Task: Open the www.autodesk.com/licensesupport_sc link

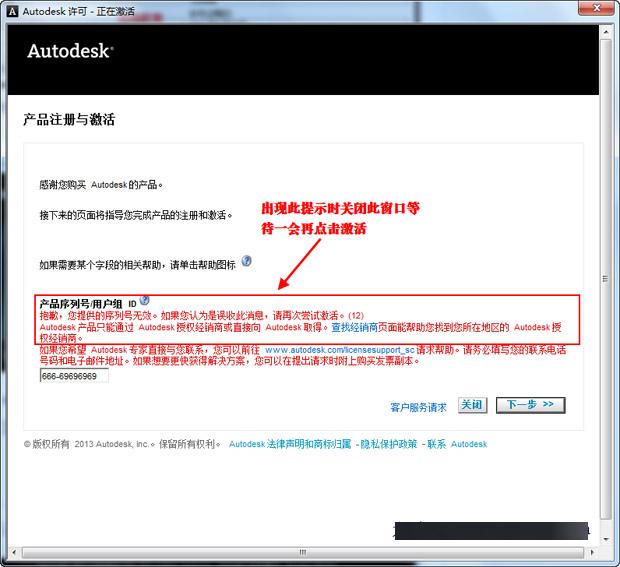Action: [340, 350]
